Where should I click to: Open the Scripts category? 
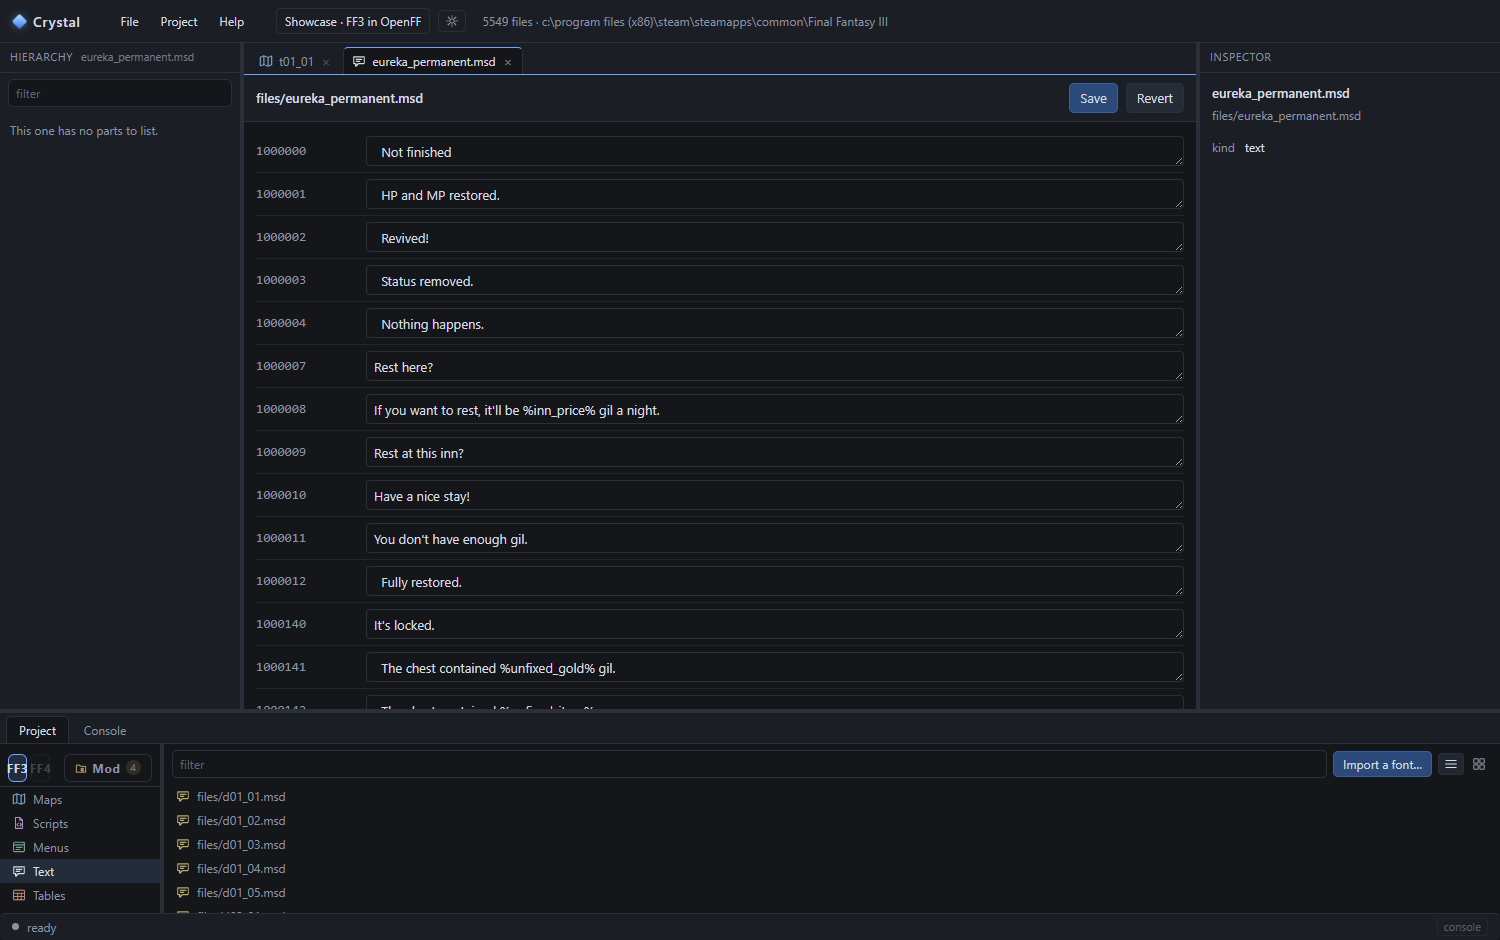coord(80,824)
